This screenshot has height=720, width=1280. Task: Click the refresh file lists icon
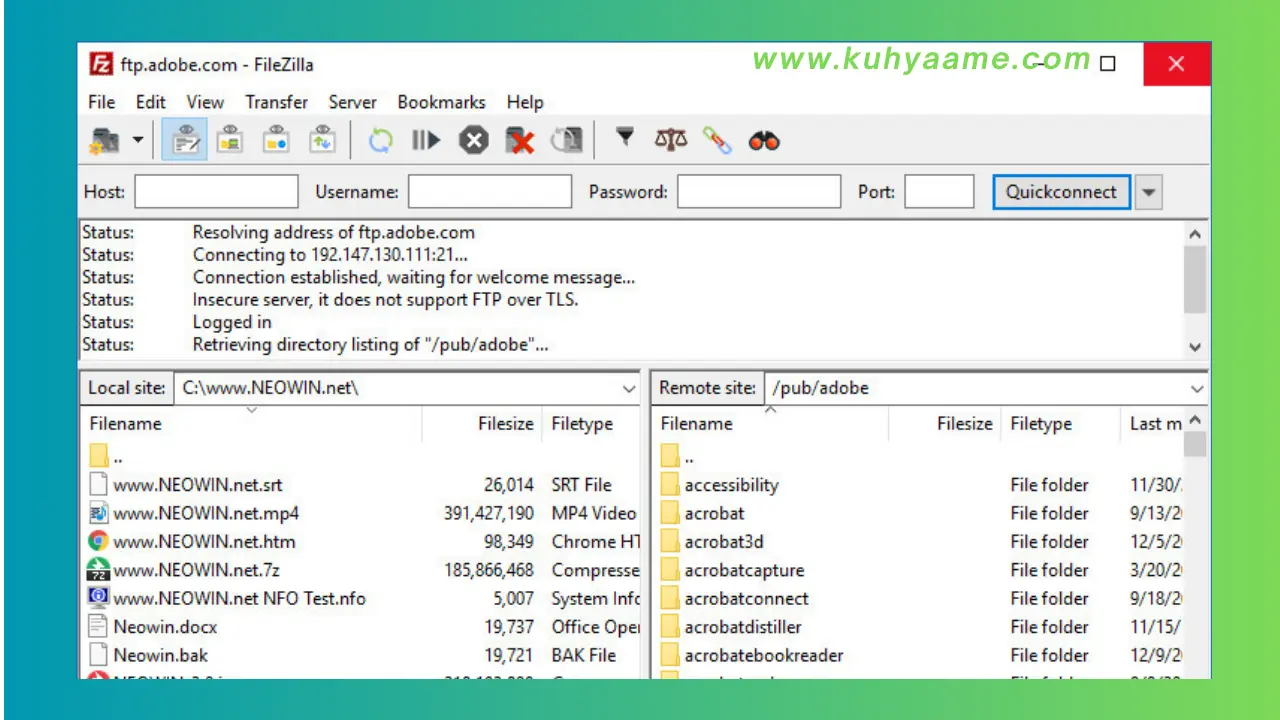click(380, 141)
